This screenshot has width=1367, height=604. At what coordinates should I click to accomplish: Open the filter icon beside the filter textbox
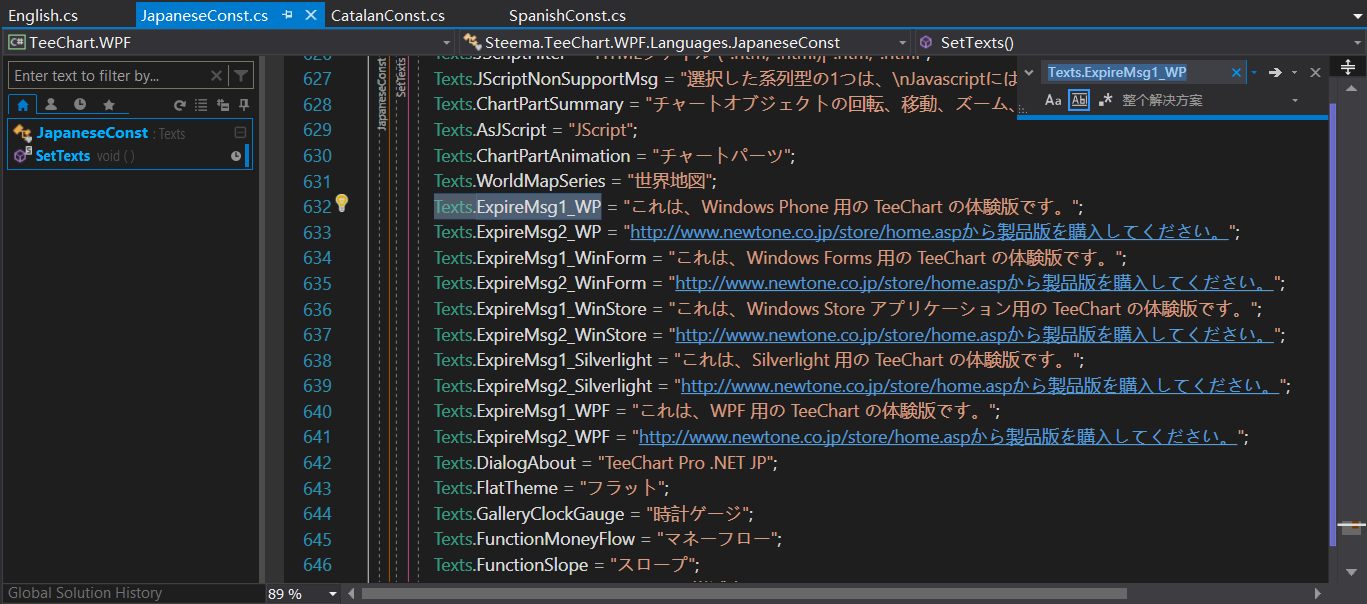(241, 75)
